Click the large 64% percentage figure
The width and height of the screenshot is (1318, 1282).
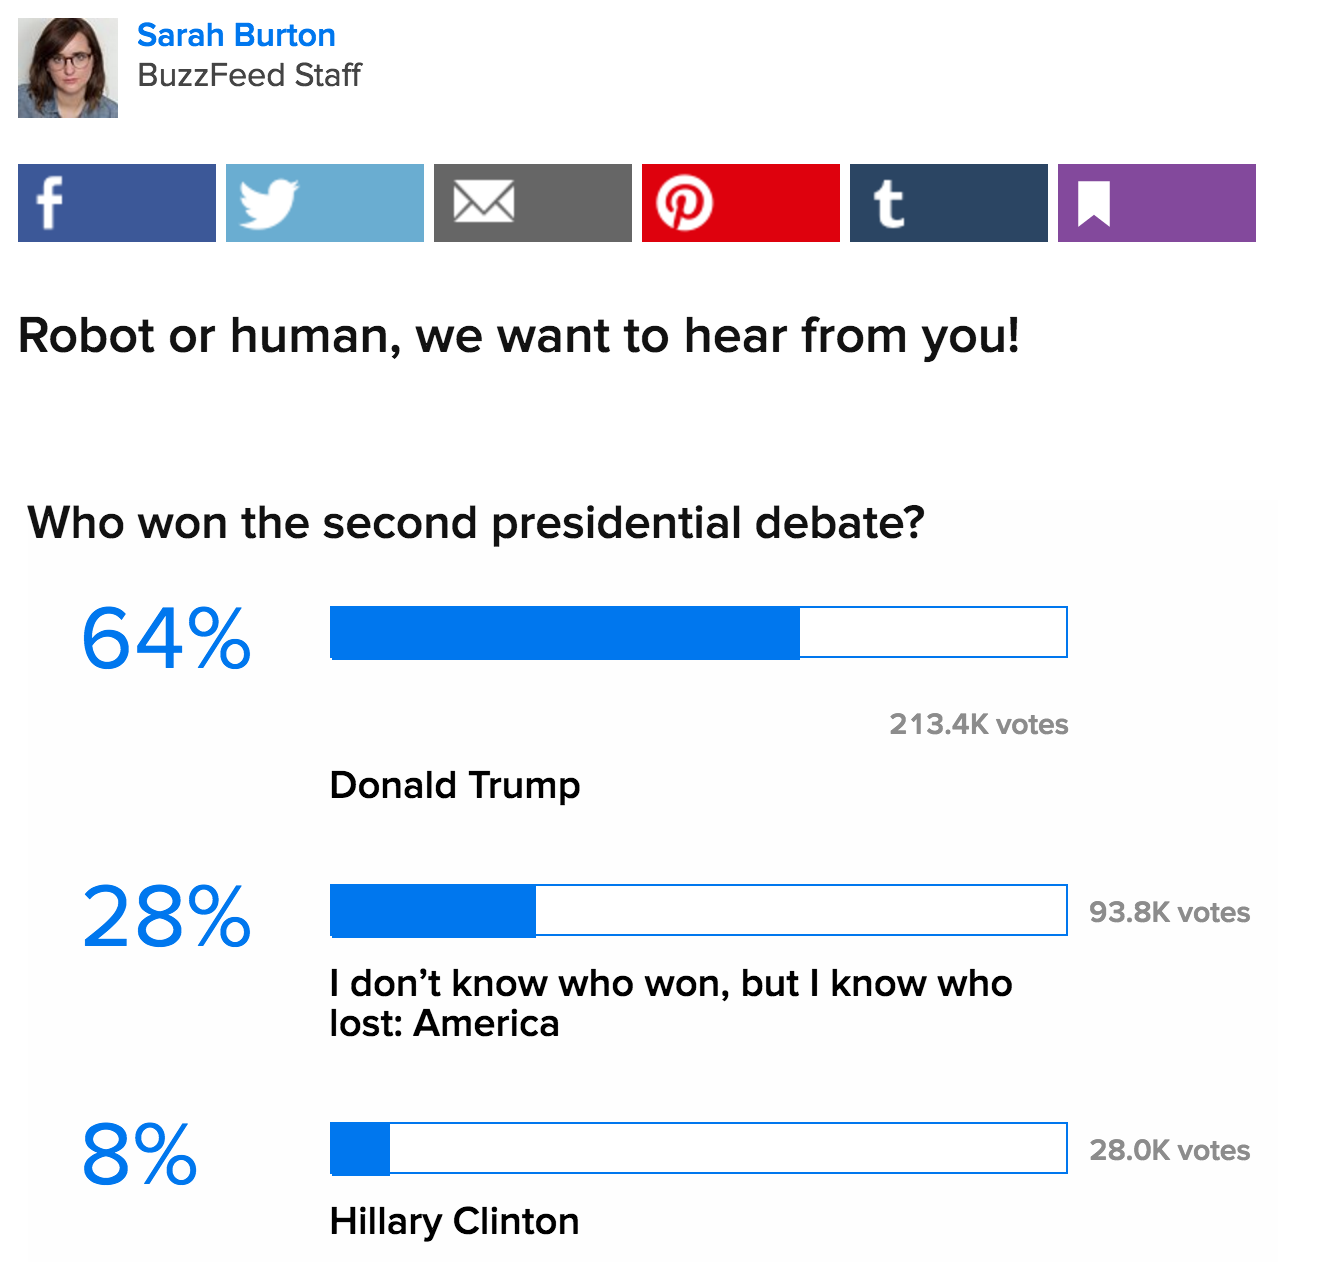point(166,638)
